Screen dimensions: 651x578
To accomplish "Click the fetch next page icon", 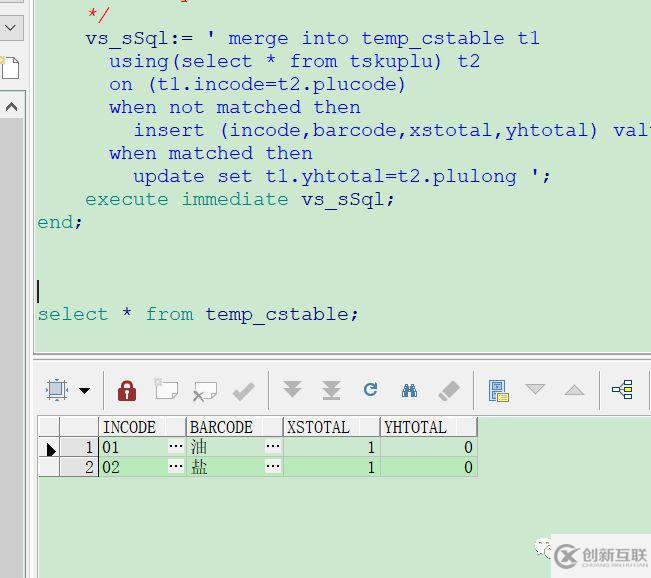I will pyautogui.click(x=292, y=389).
